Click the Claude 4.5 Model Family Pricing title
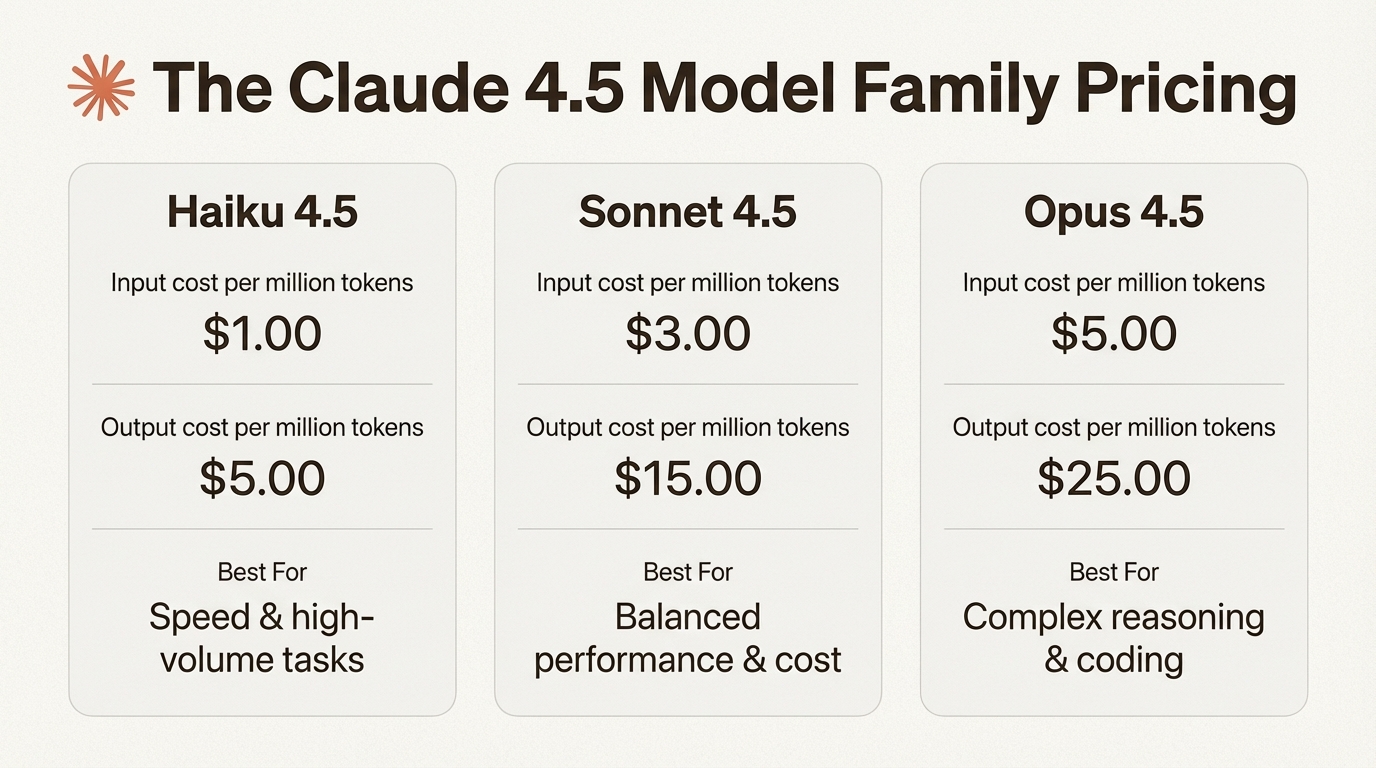 pyautogui.click(x=724, y=88)
